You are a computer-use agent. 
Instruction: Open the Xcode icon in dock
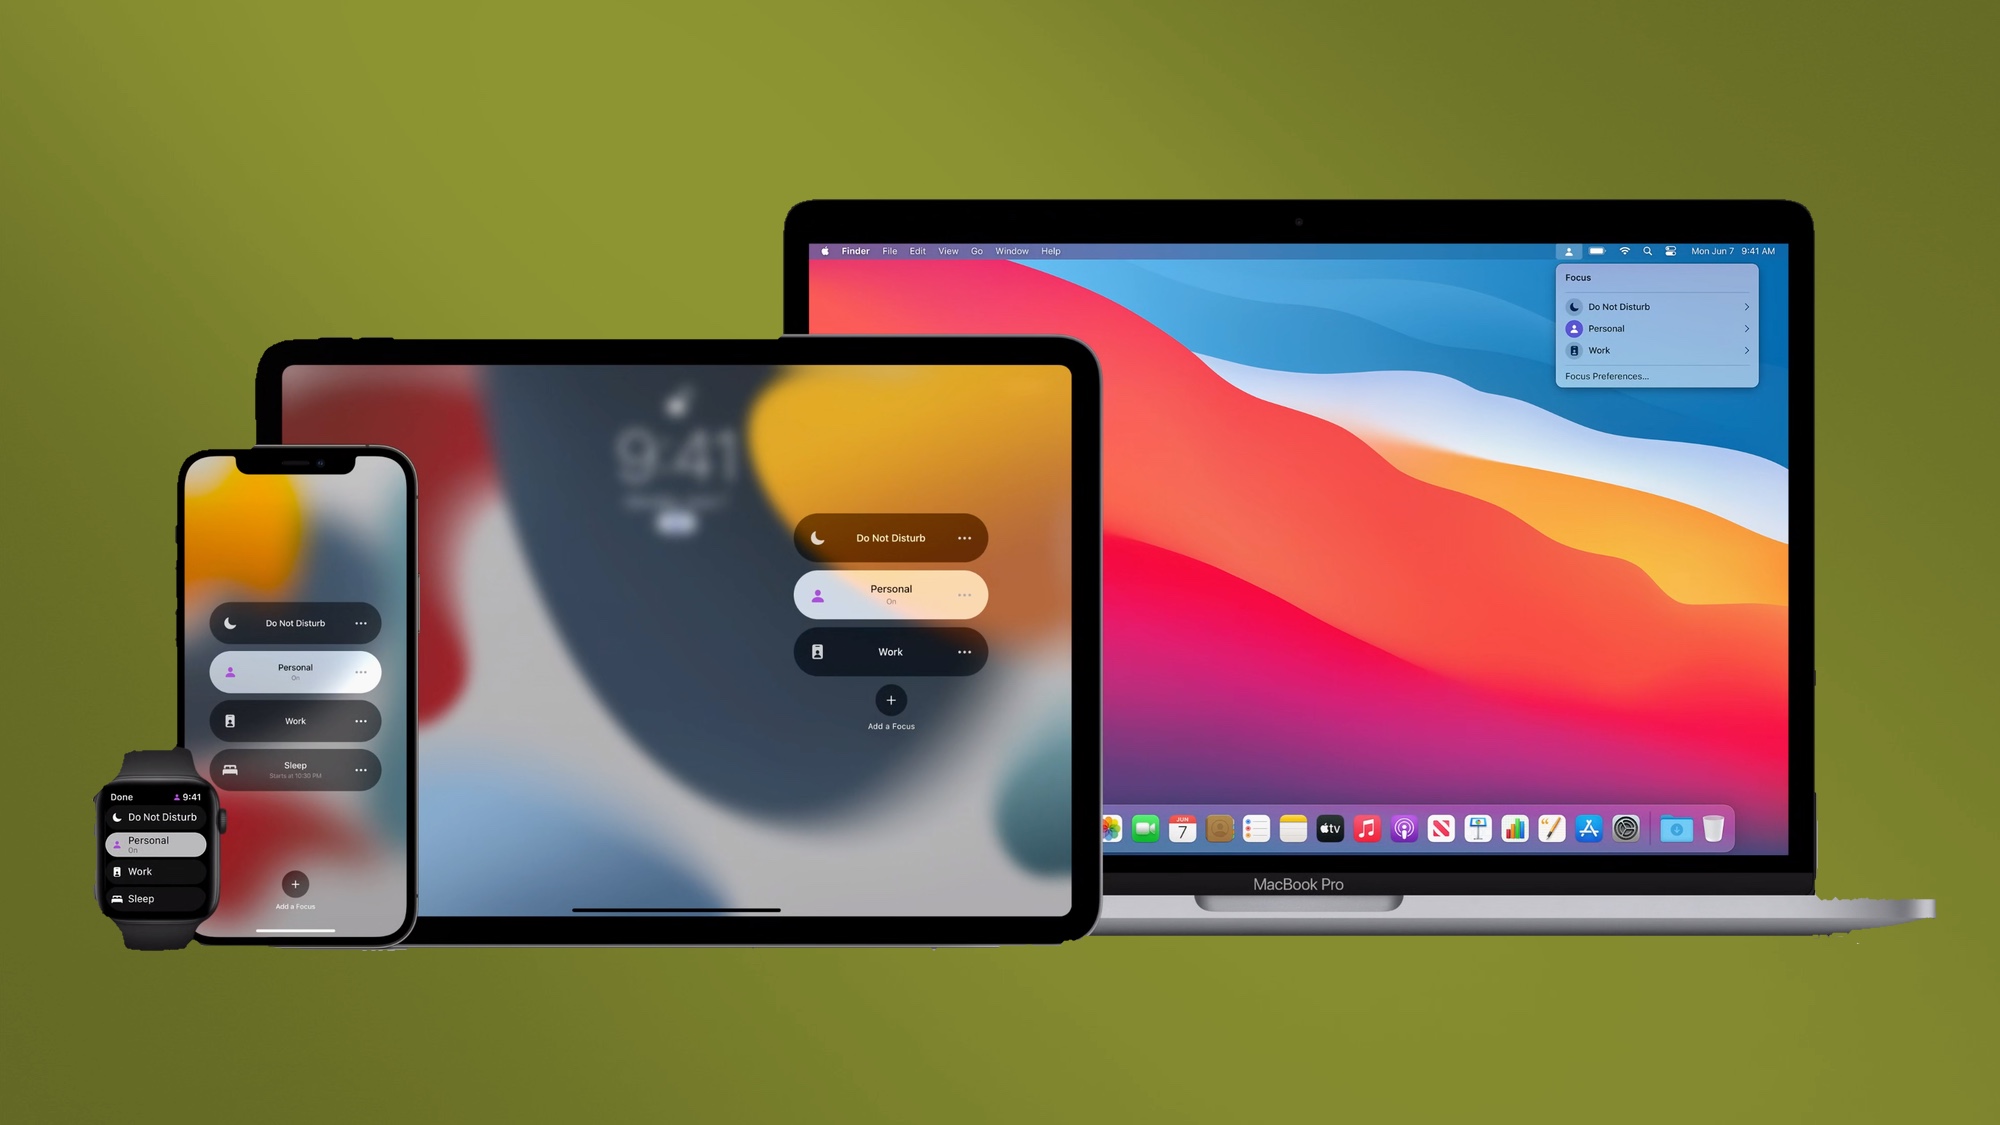coord(1588,828)
